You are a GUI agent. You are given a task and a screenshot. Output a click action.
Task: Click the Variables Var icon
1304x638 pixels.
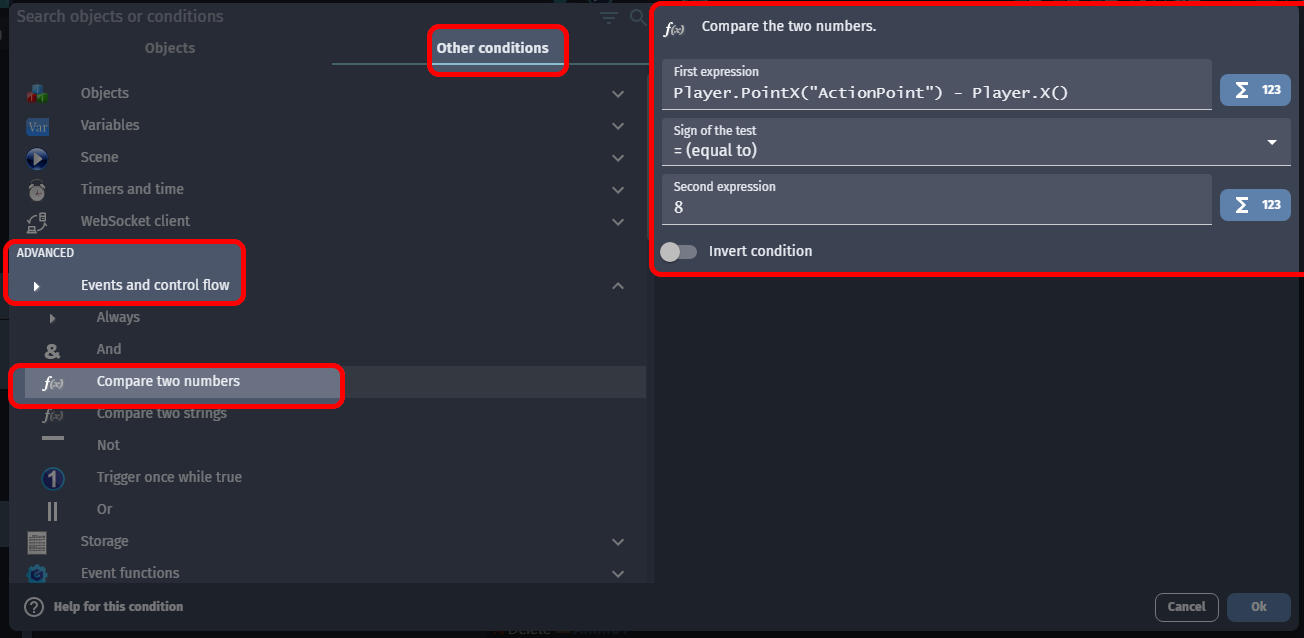click(x=37, y=126)
